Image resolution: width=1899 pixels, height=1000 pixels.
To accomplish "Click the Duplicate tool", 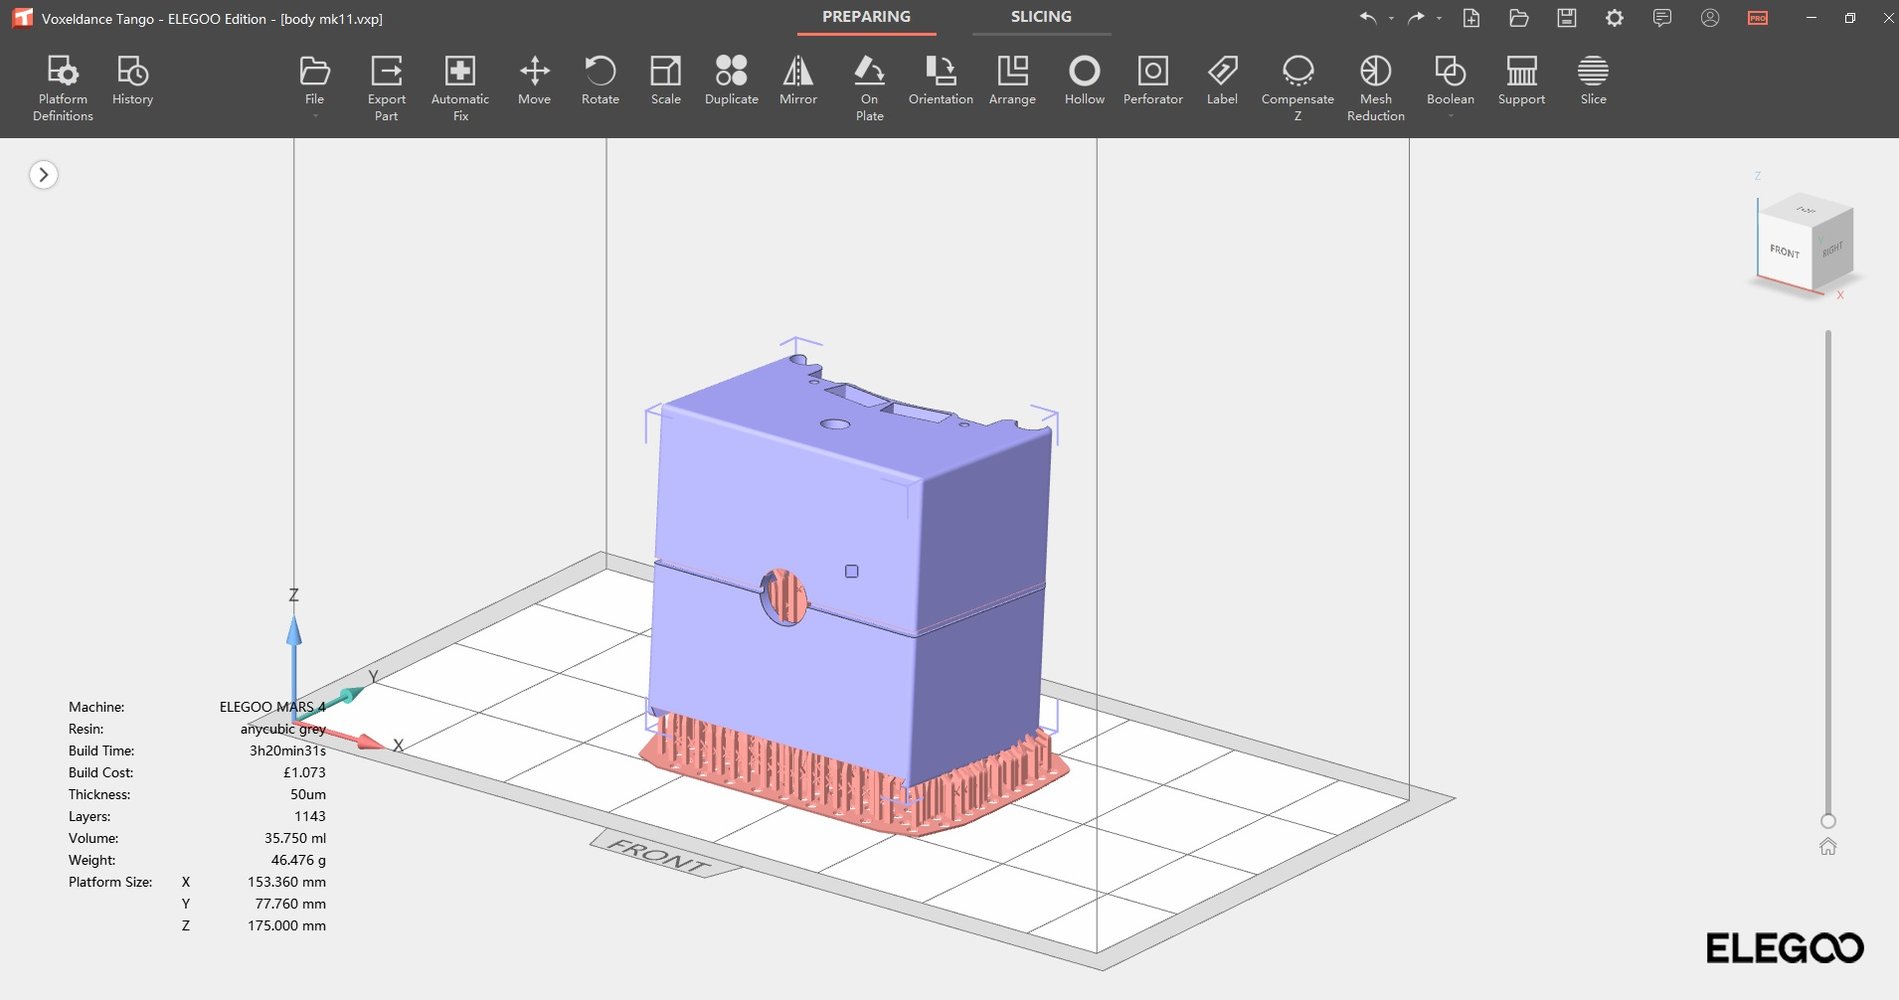I will click(x=731, y=80).
